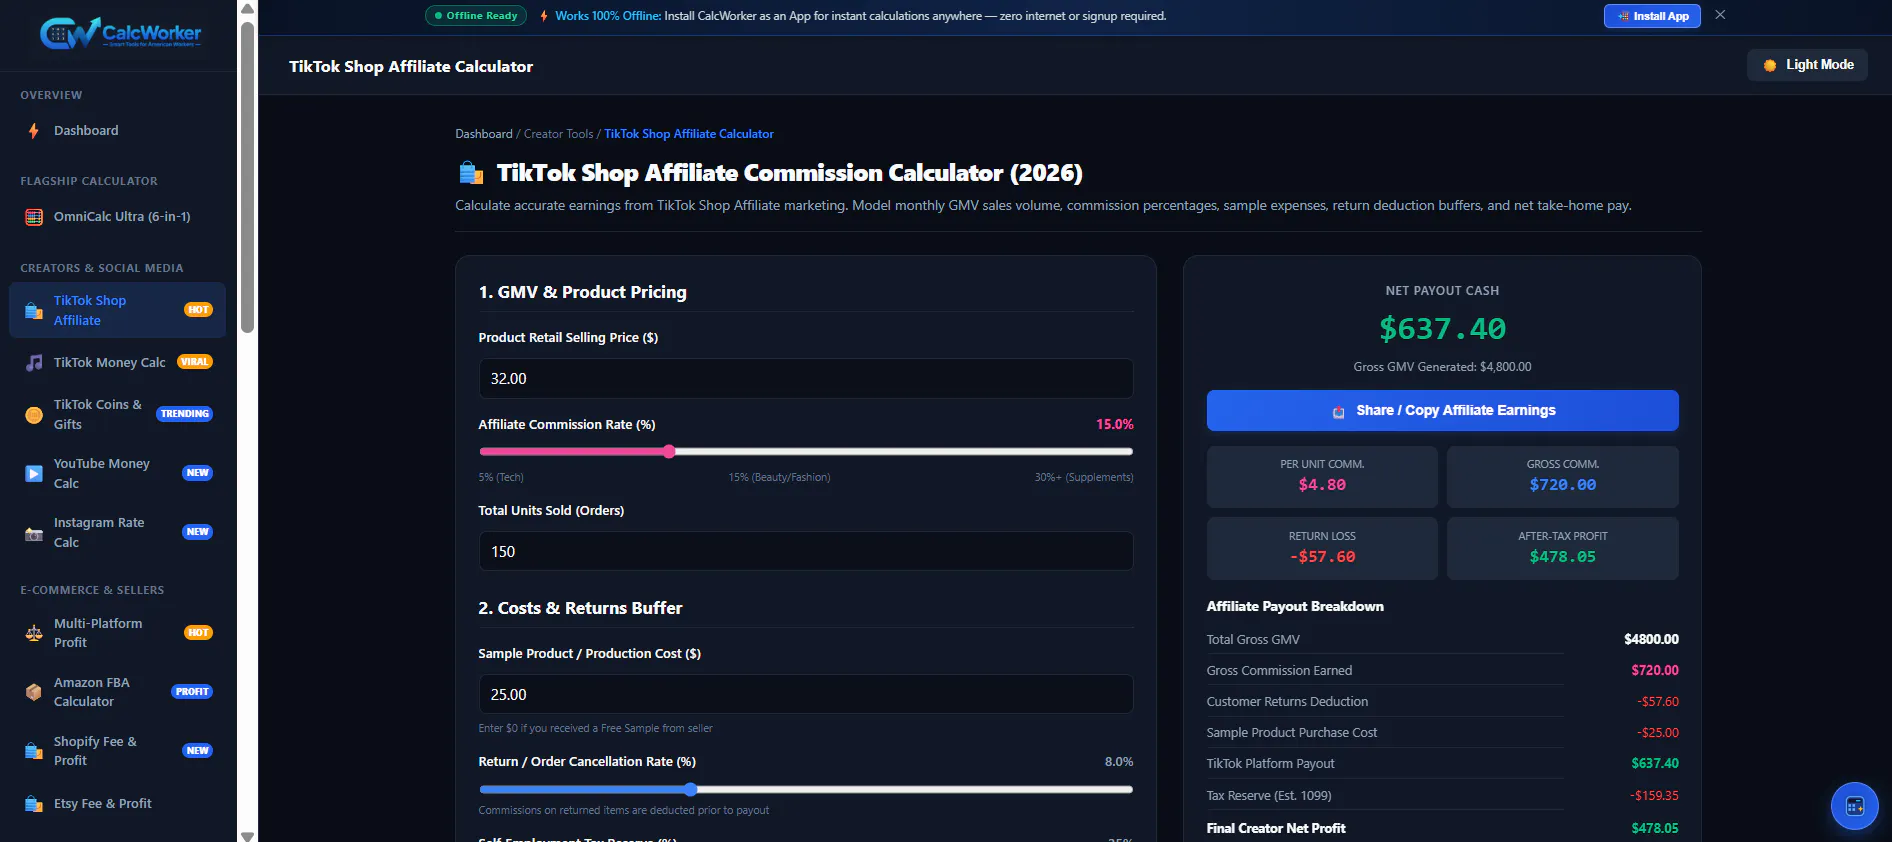The width and height of the screenshot is (1892, 842).
Task: Click the shopping bag icon beside page title
Action: click(x=471, y=174)
